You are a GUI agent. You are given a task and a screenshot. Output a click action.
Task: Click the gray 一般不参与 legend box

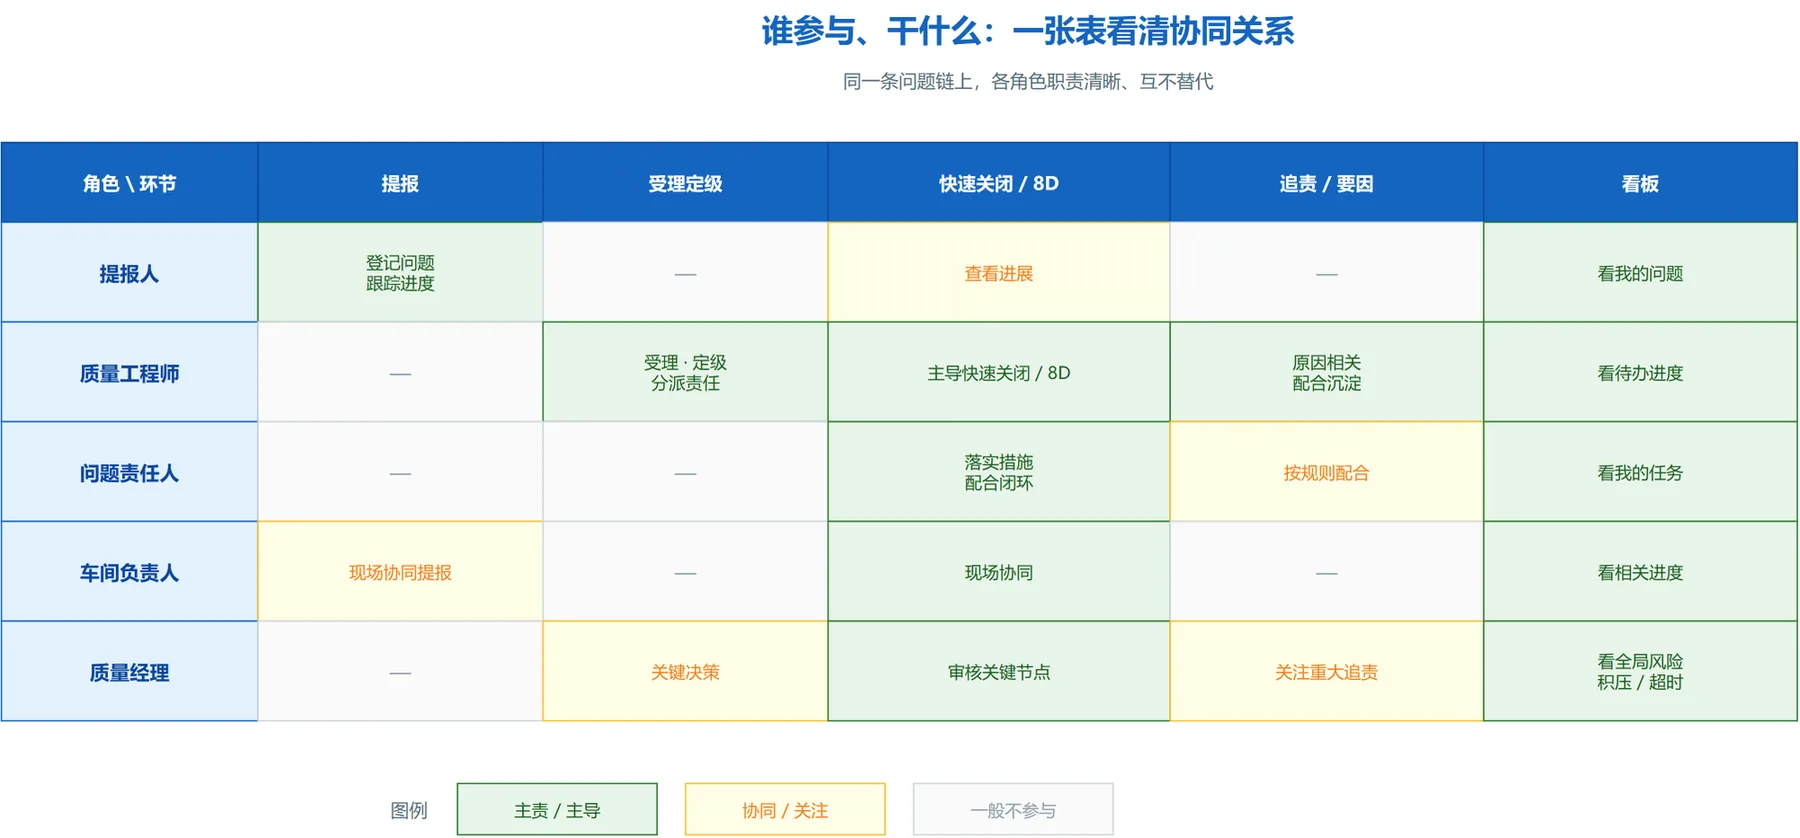pos(1013,810)
